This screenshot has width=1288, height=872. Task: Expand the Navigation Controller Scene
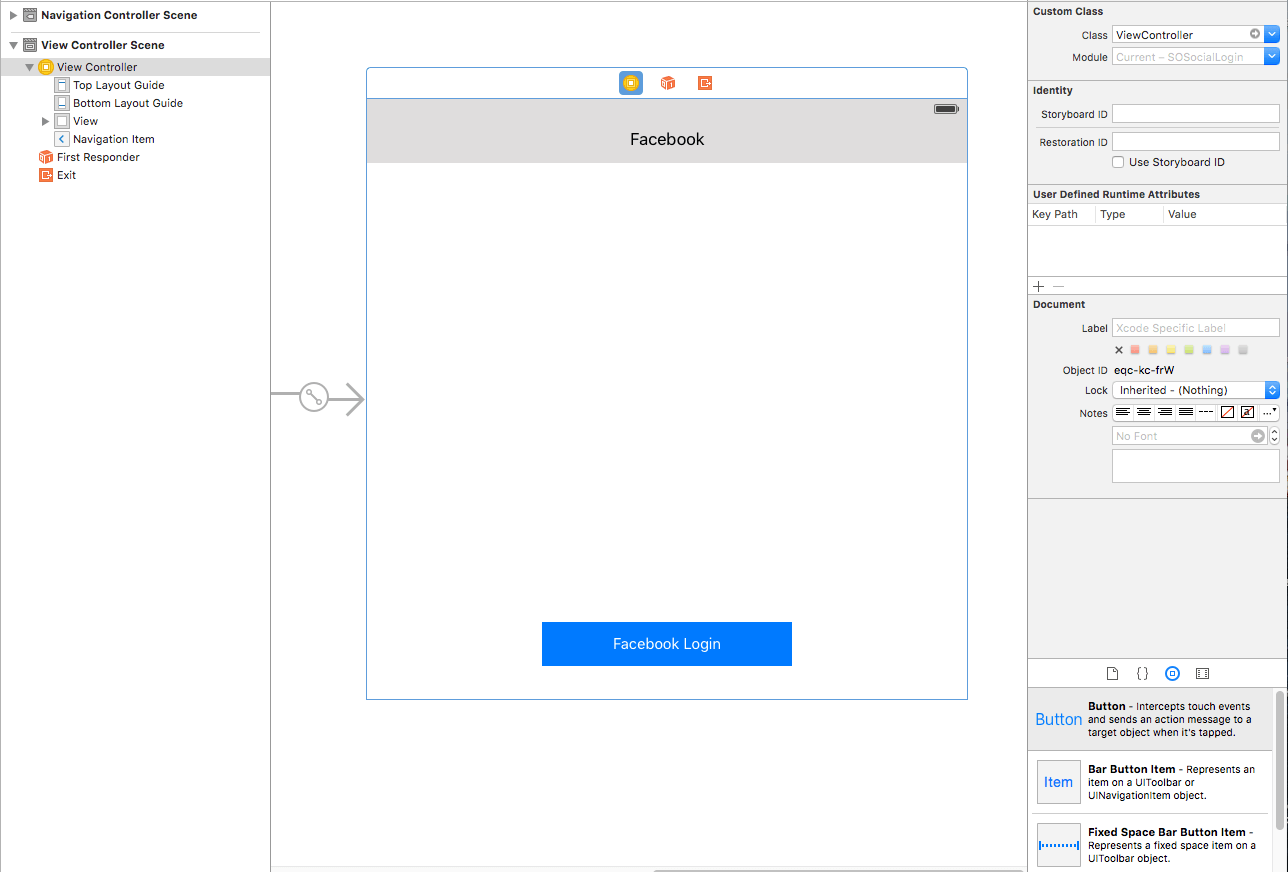point(14,15)
